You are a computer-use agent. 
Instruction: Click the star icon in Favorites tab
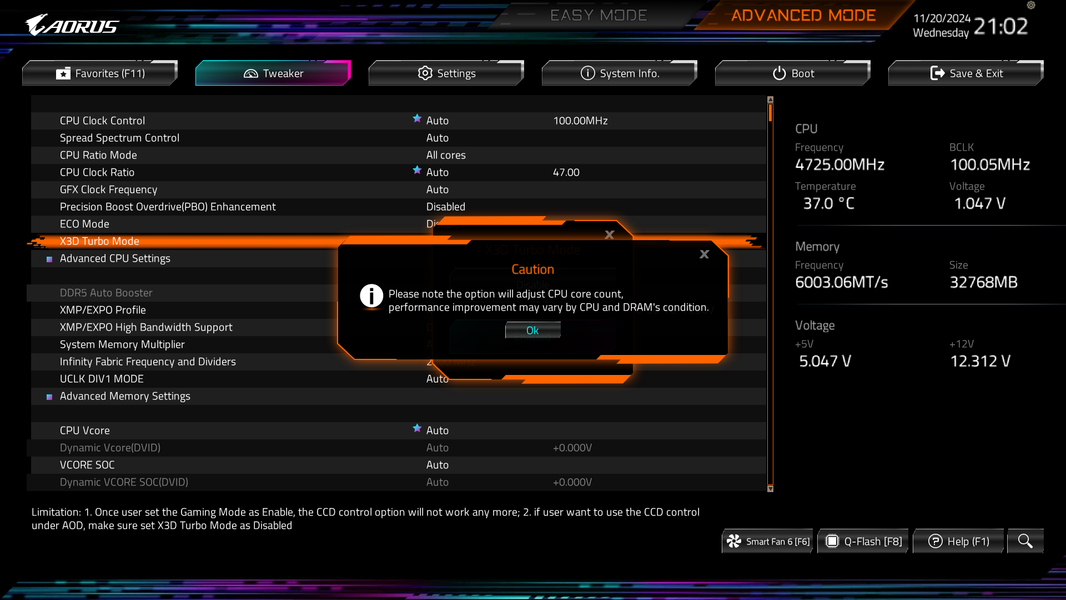(x=63, y=73)
